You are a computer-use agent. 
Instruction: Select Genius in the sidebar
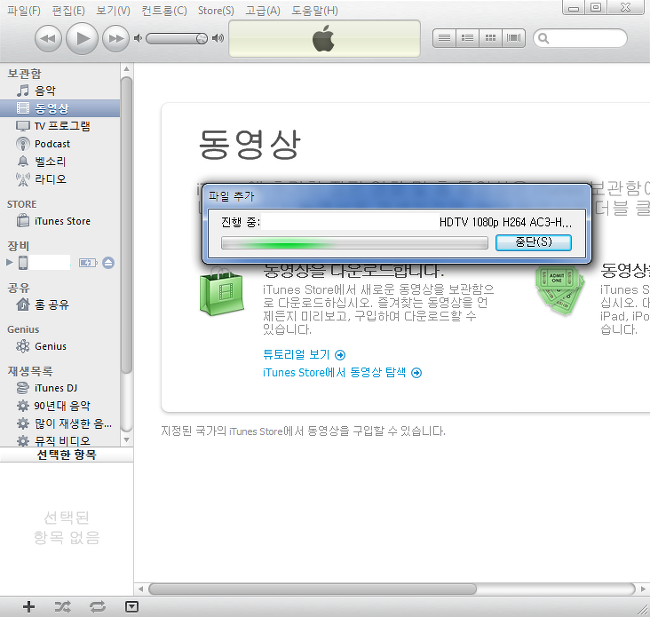60,346
